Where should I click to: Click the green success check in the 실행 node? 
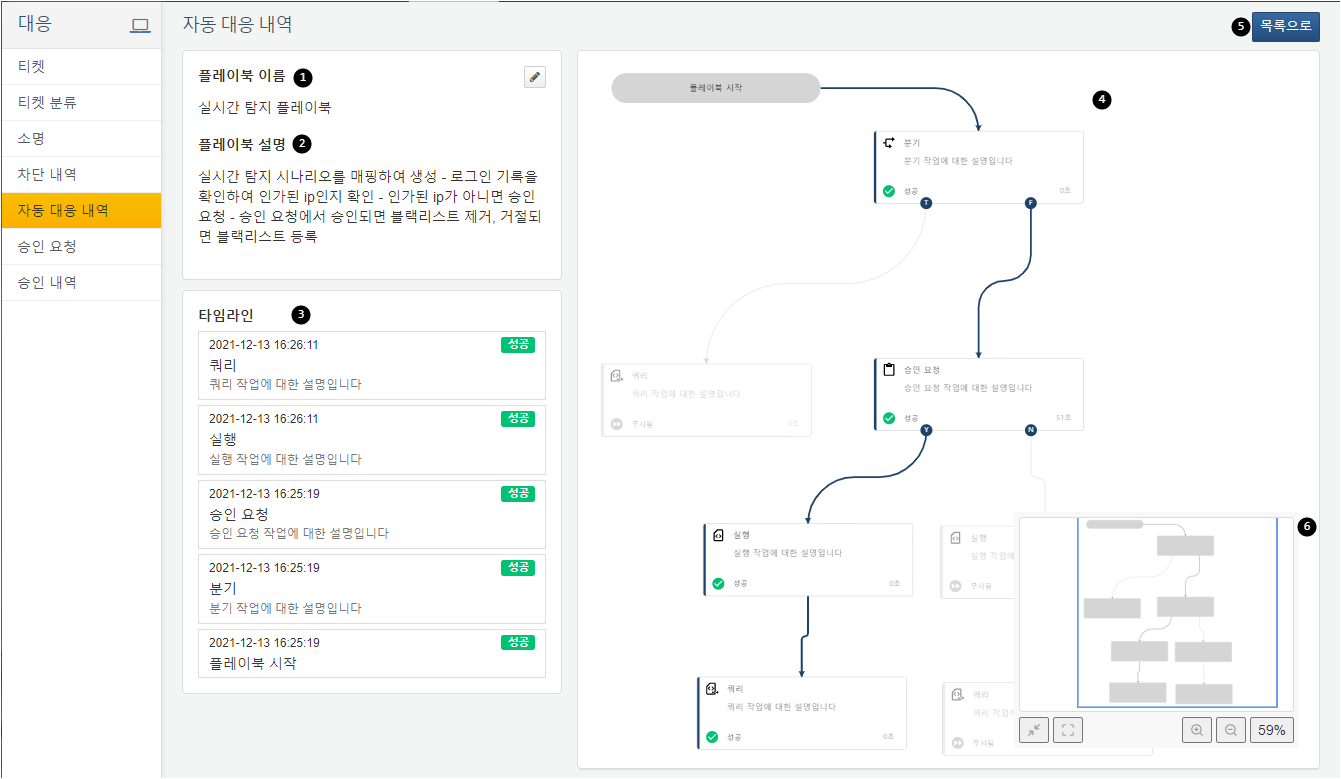tap(718, 583)
